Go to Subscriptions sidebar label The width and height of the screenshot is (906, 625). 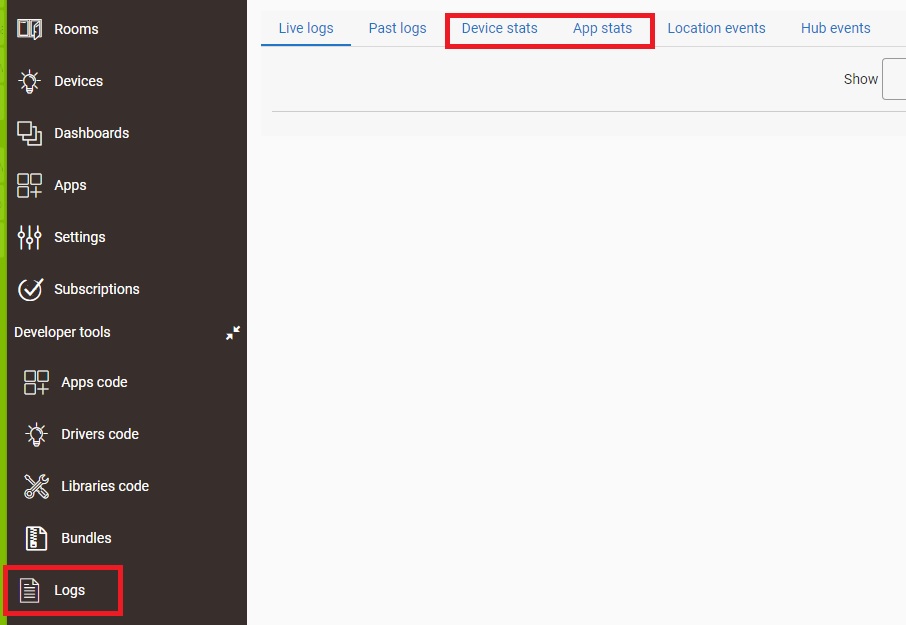tap(97, 289)
